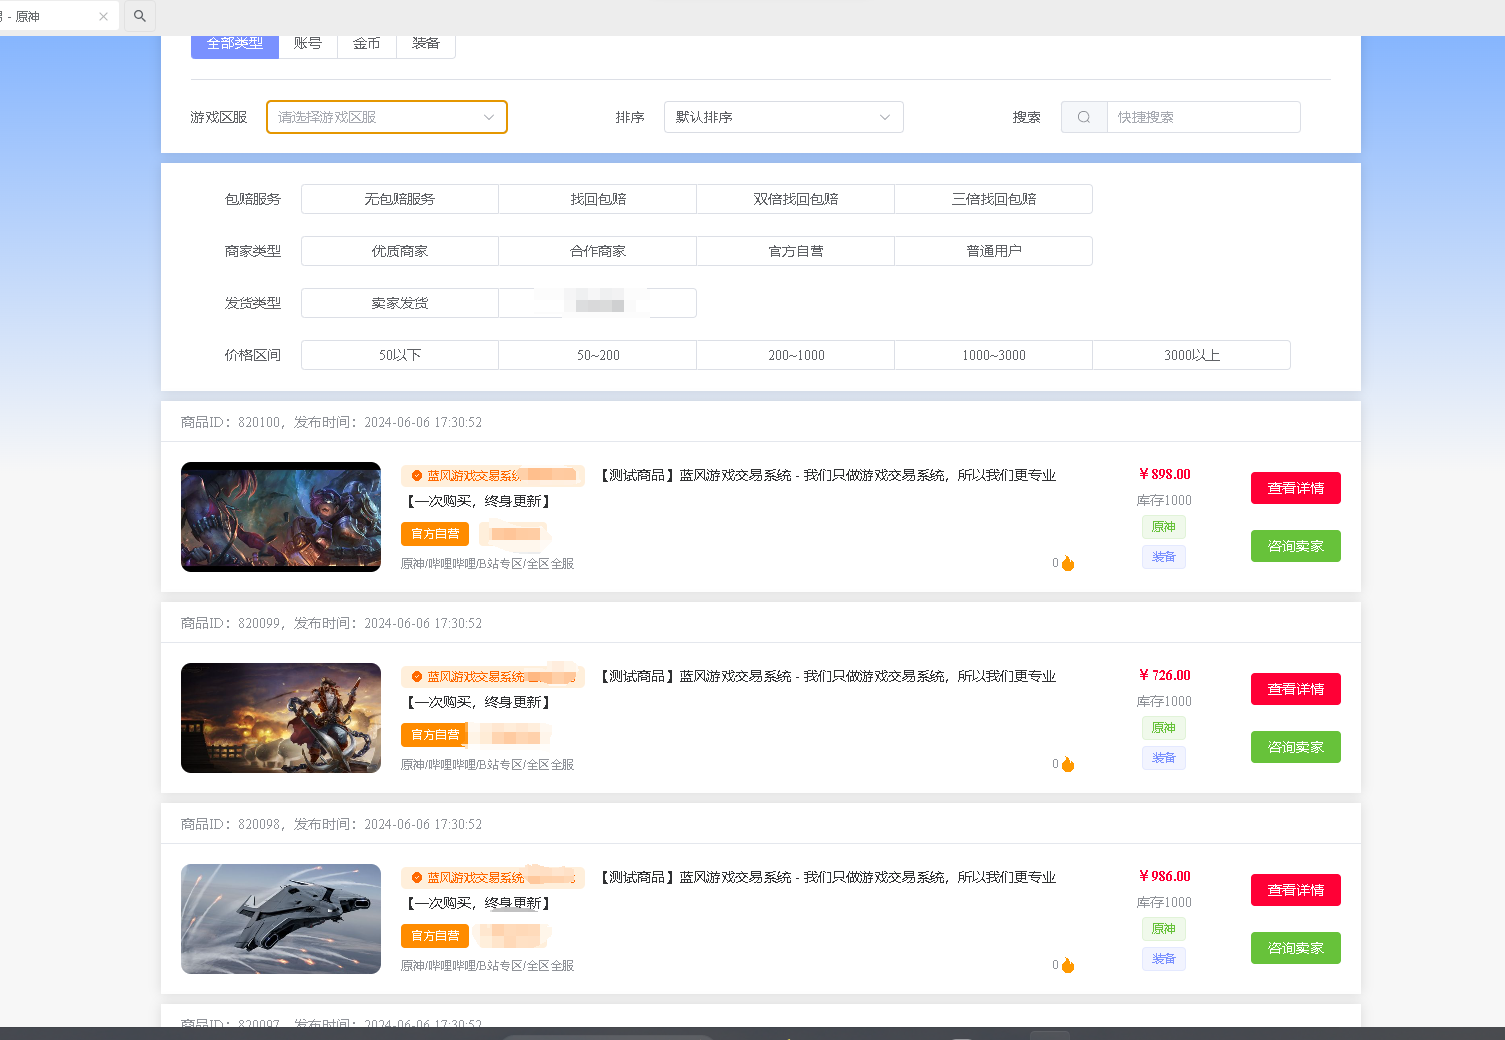The height and width of the screenshot is (1040, 1505).
Task: Close the 原神 browser tab
Action: point(103,17)
